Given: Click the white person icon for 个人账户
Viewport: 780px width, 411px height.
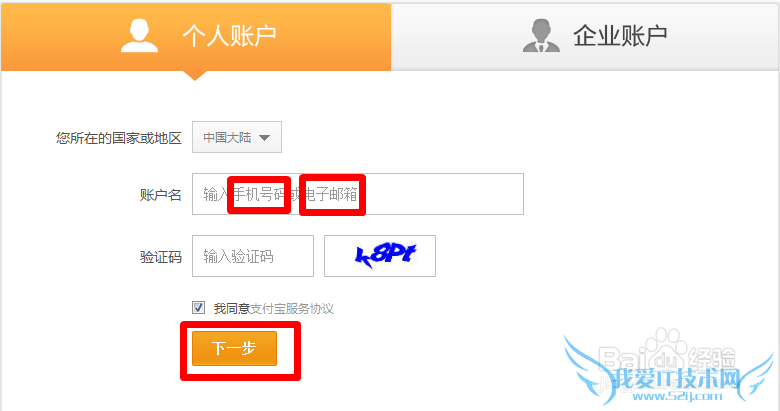Looking at the screenshot, I should pyautogui.click(x=139, y=35).
